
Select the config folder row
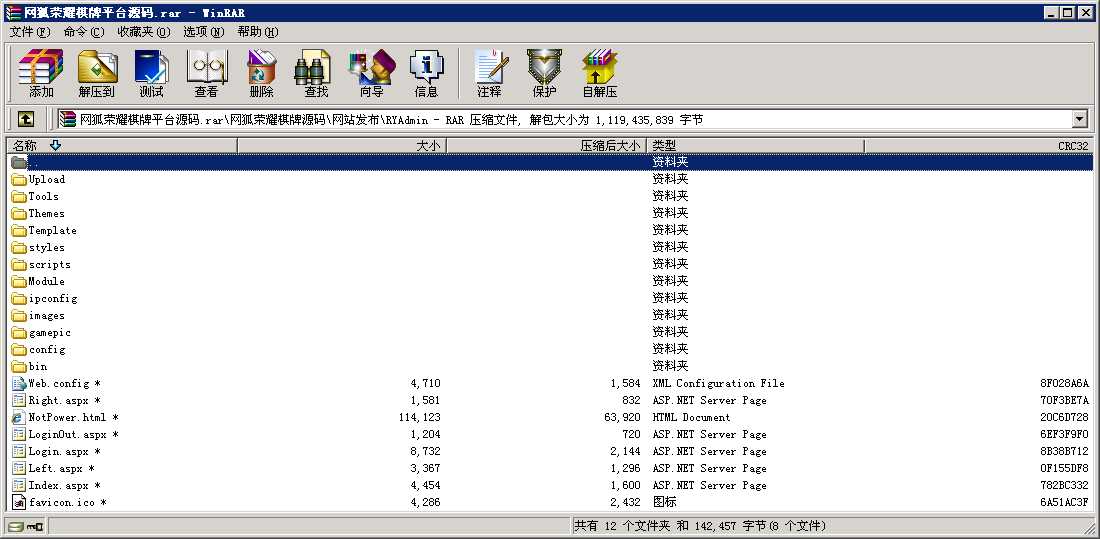click(550, 350)
